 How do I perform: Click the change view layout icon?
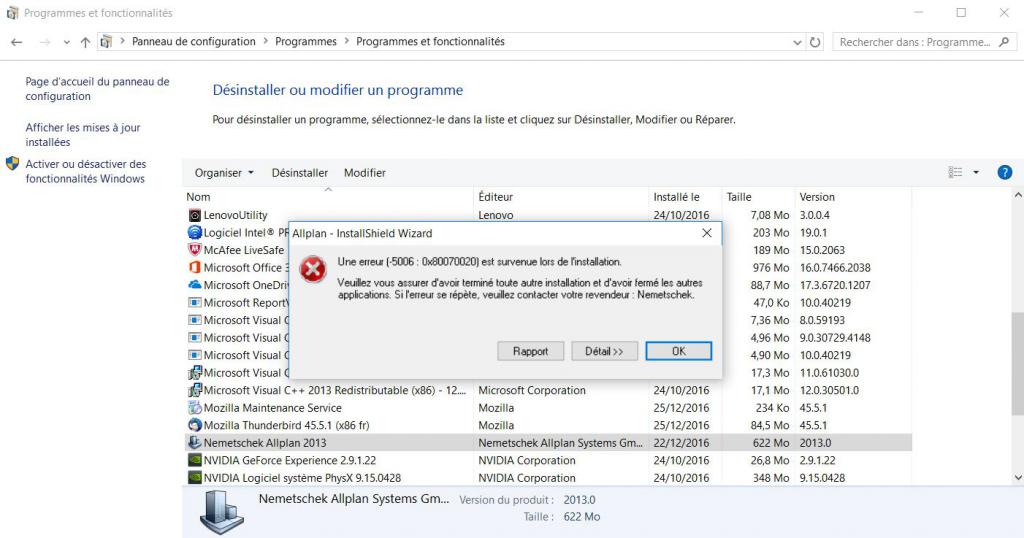pyautogui.click(x=955, y=172)
